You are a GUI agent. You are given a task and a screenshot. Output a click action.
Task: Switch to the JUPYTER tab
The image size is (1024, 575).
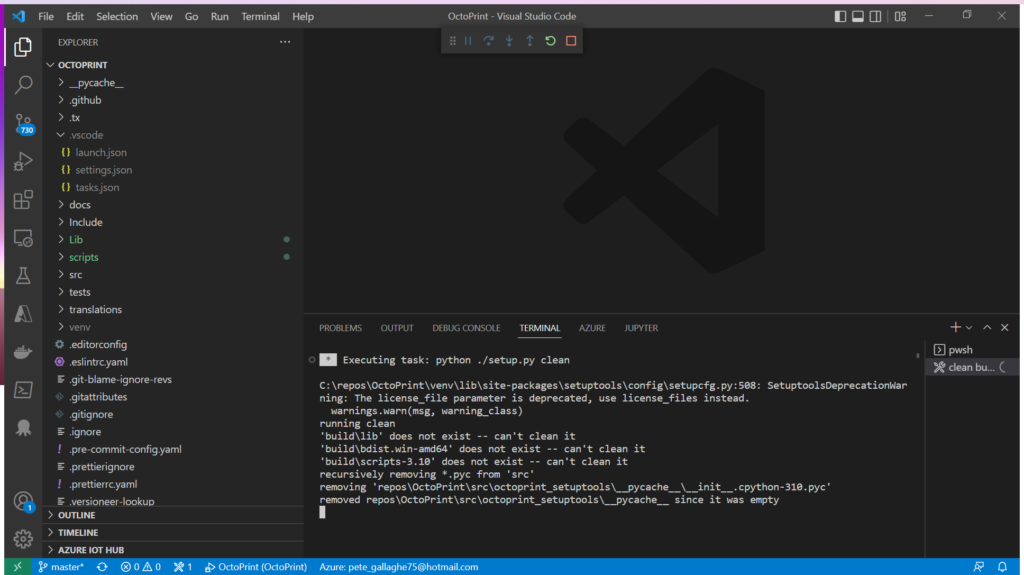[641, 328]
